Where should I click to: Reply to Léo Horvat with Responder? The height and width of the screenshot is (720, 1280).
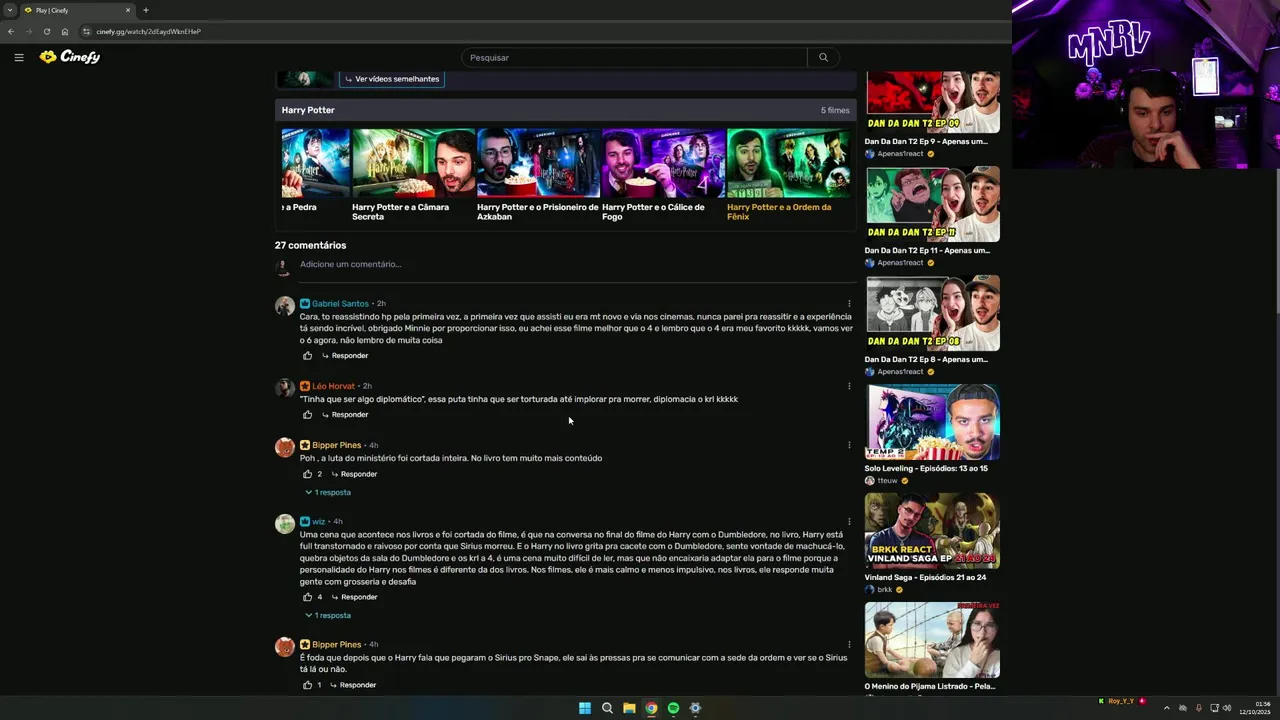[345, 415]
